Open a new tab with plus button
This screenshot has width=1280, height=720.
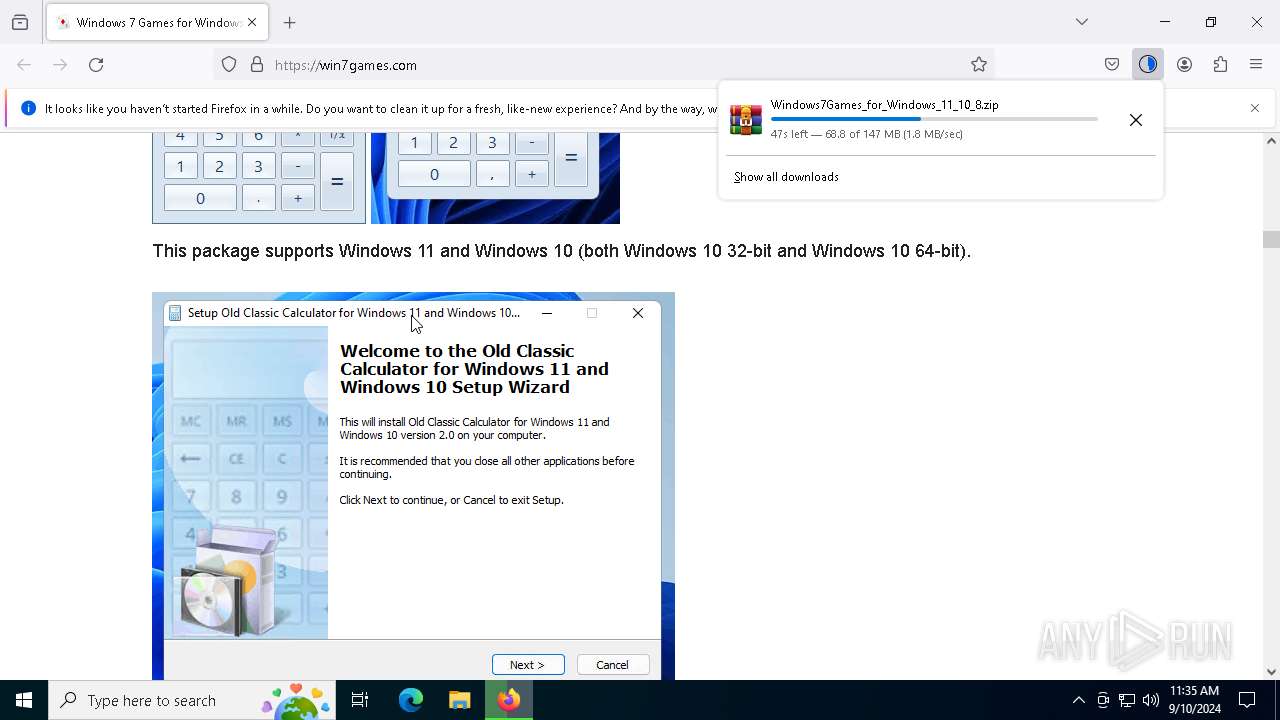click(x=290, y=22)
